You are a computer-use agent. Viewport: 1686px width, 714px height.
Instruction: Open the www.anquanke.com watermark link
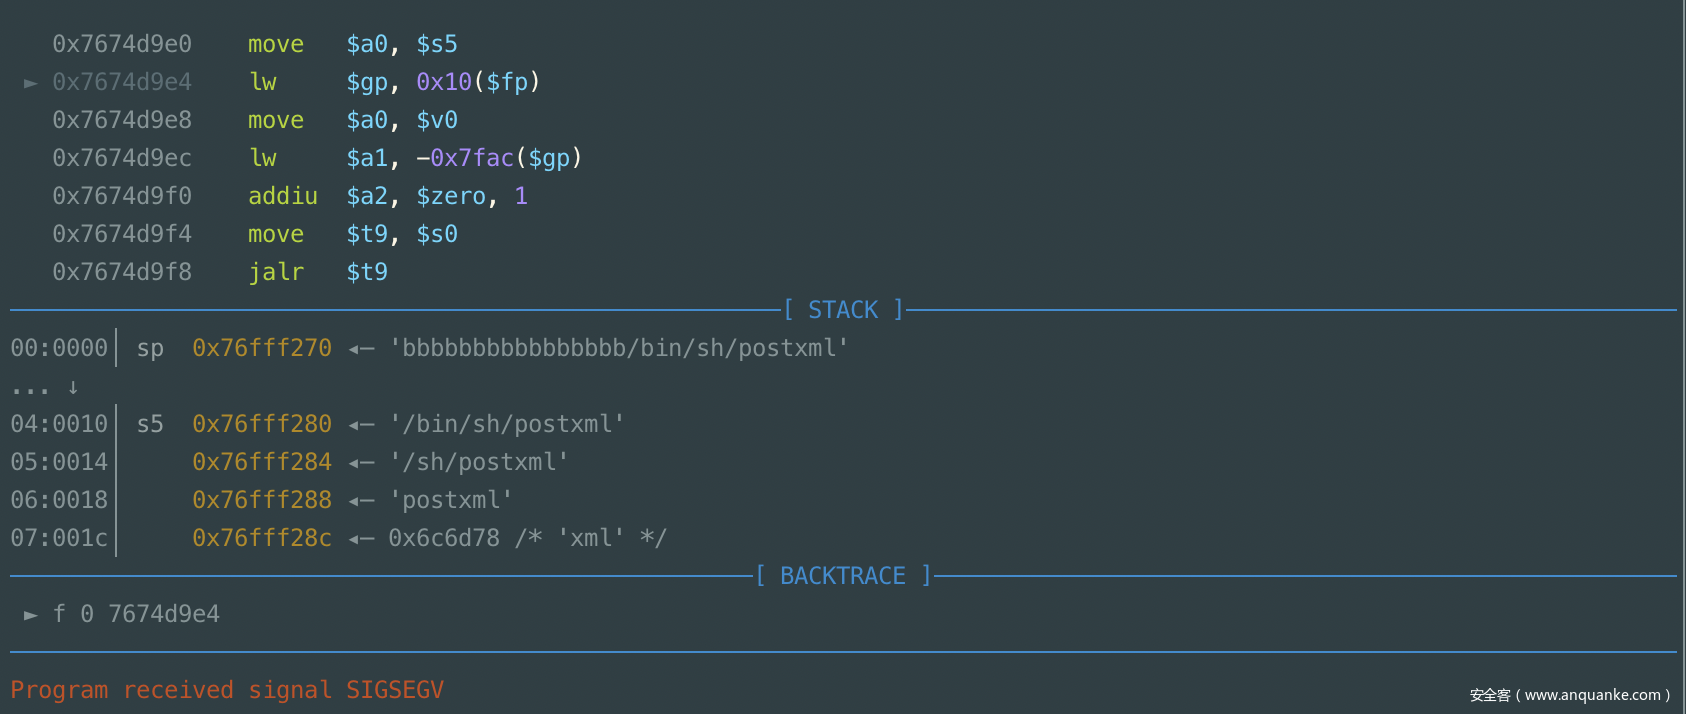tap(1592, 695)
